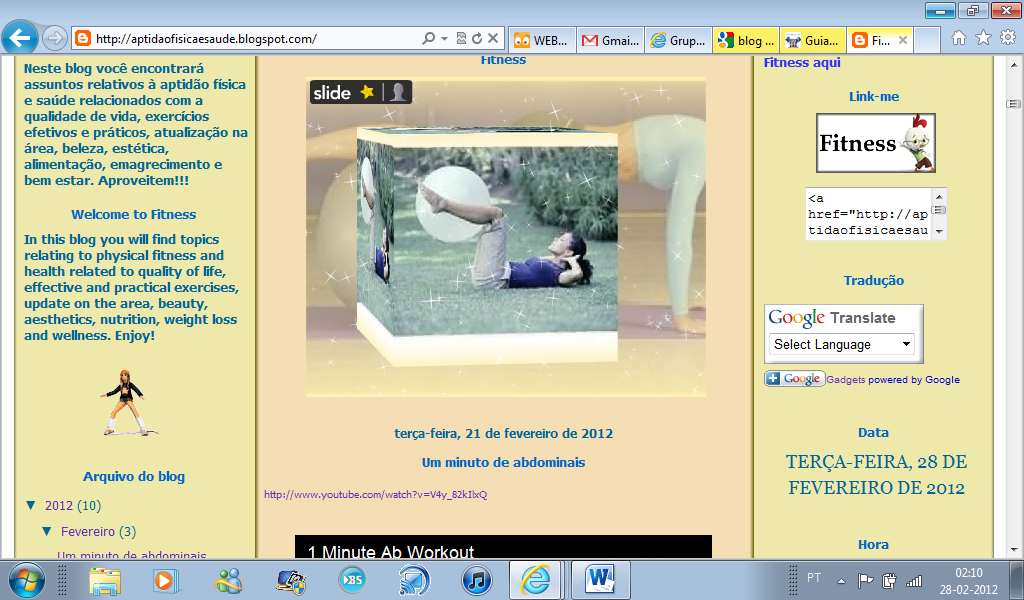Refresh the page with the reload icon
Screen dimensions: 1024x600
[x=477, y=39]
